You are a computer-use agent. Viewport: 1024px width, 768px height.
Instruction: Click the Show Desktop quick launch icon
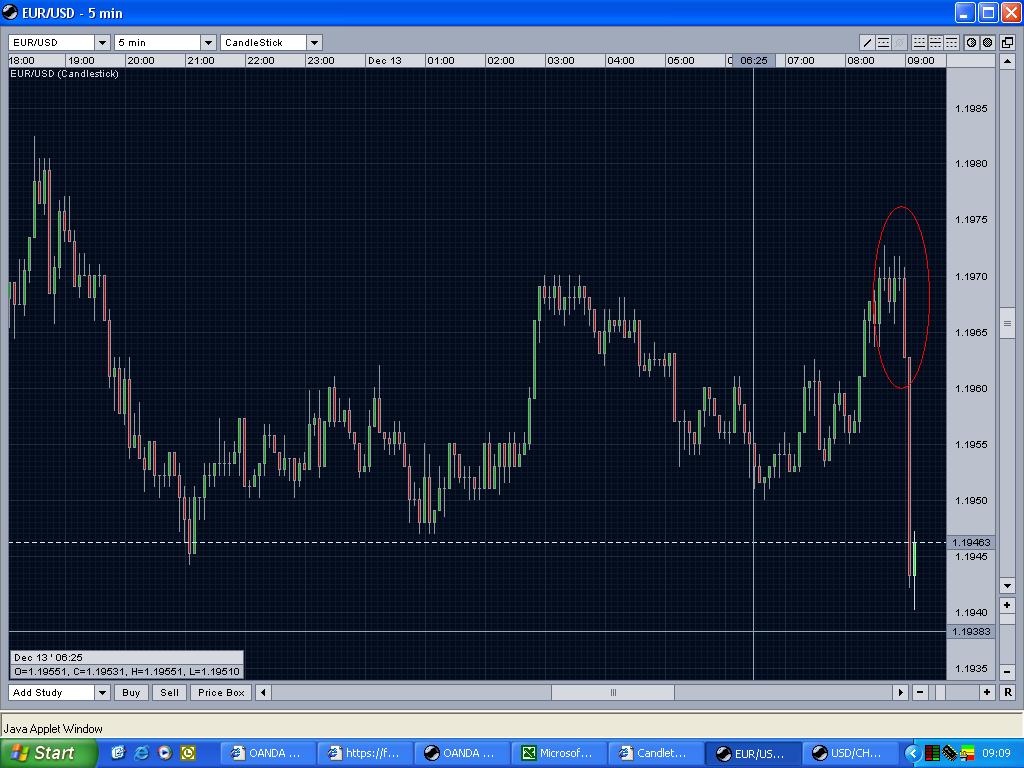(118, 753)
